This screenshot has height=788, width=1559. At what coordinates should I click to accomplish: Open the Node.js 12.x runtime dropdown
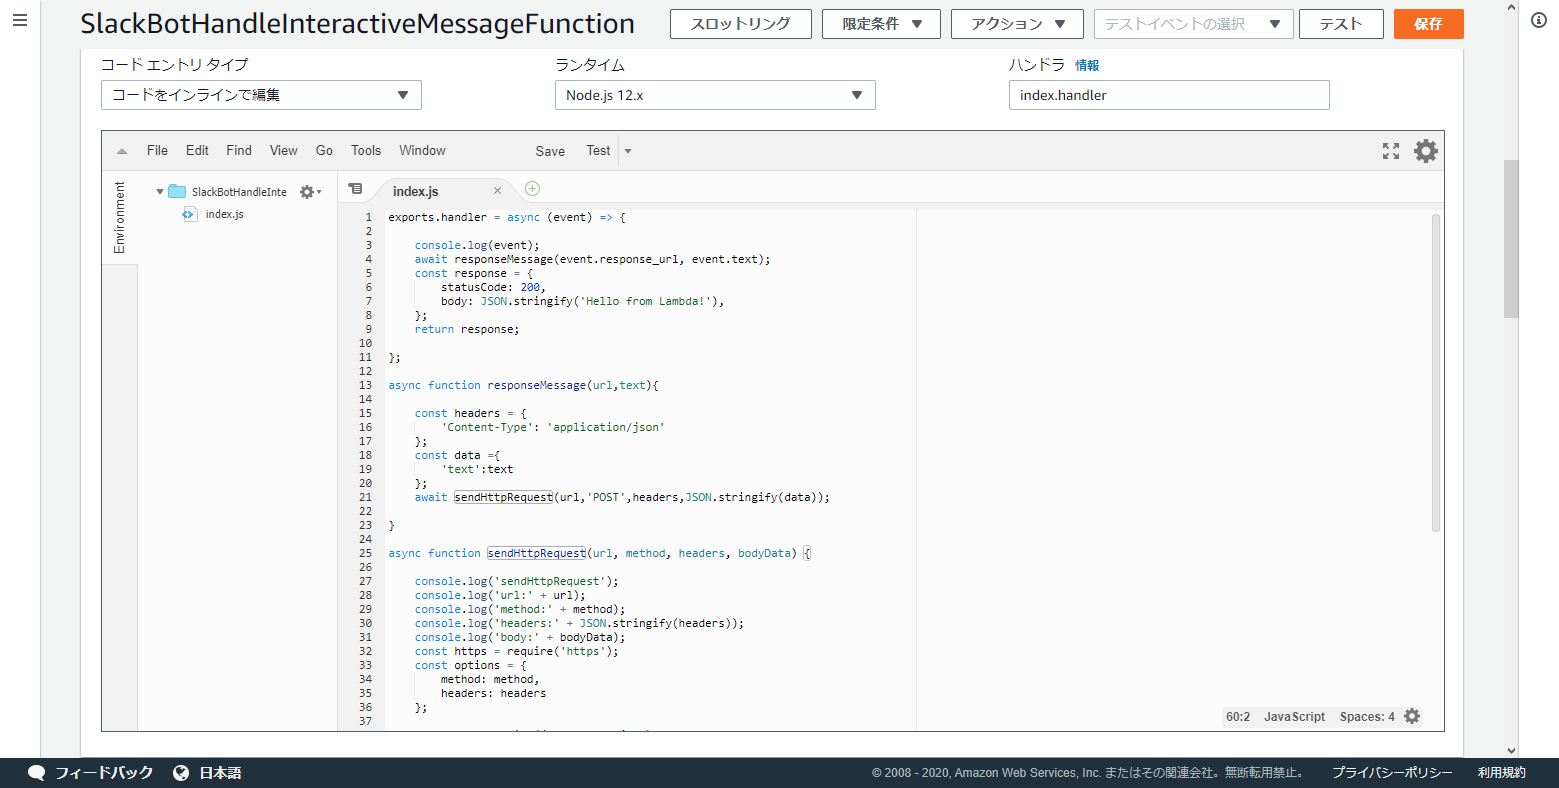[715, 95]
